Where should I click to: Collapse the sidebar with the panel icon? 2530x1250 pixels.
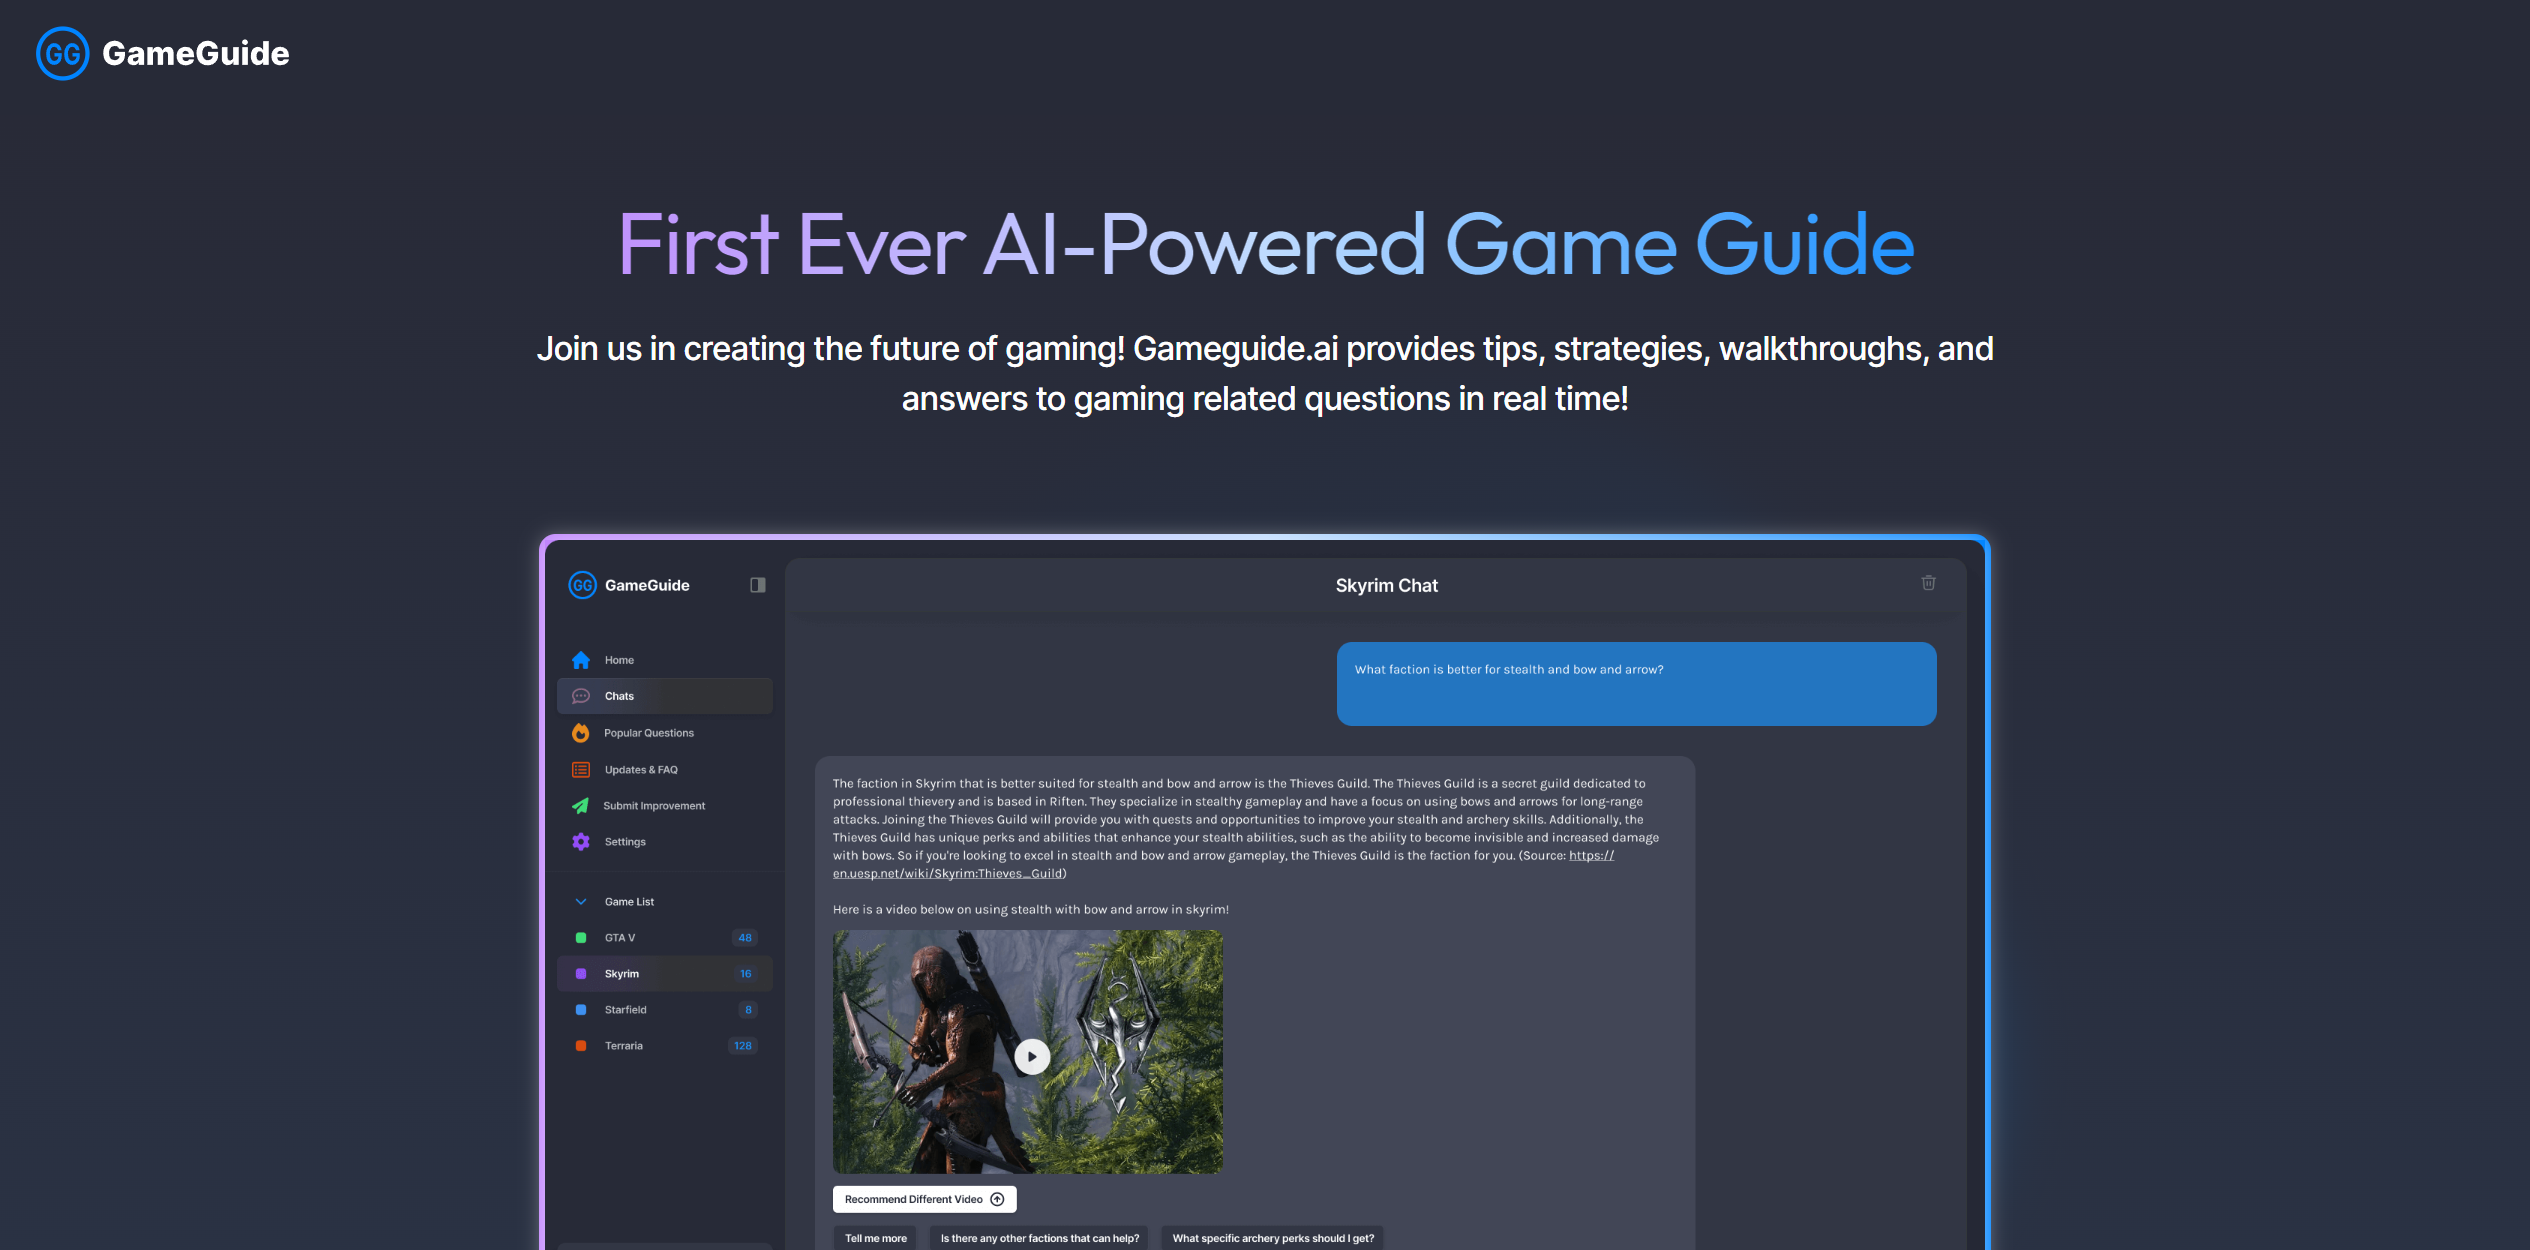coord(757,584)
